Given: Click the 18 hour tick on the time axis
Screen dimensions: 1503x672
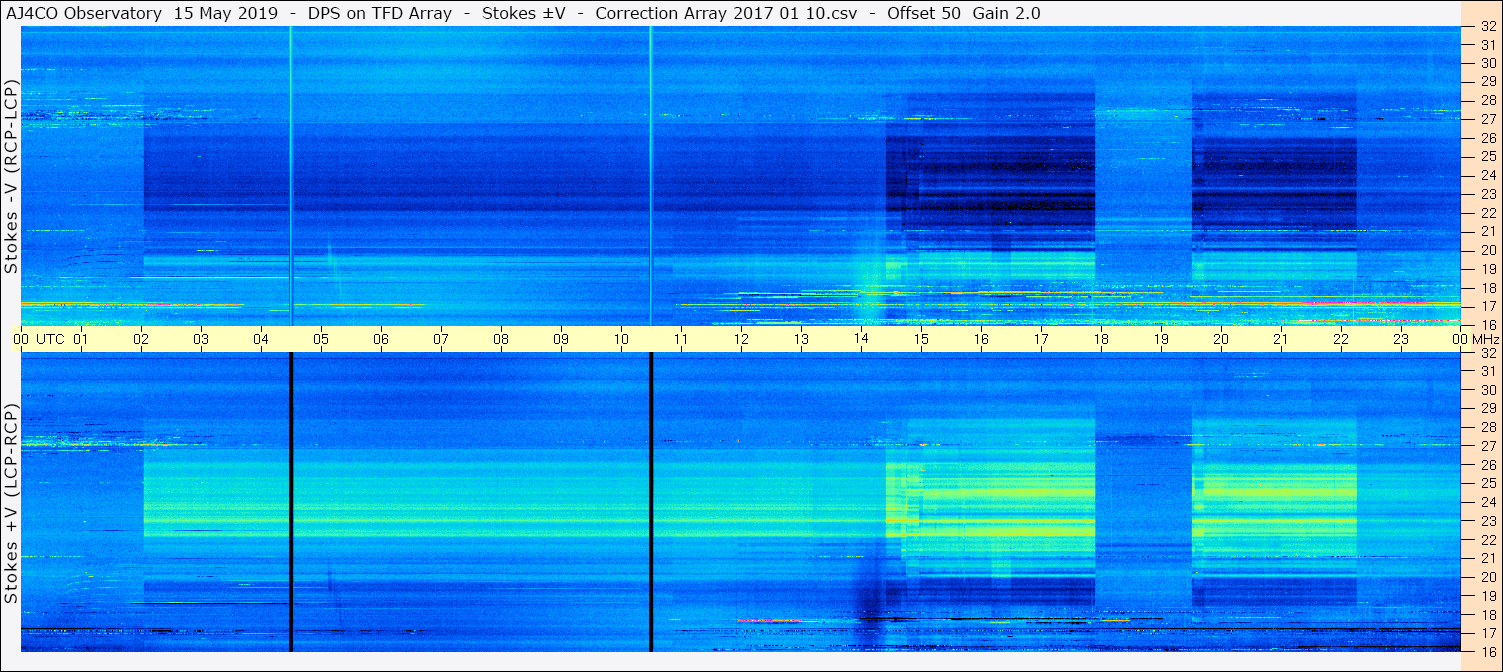Looking at the screenshot, I should click(1101, 339).
